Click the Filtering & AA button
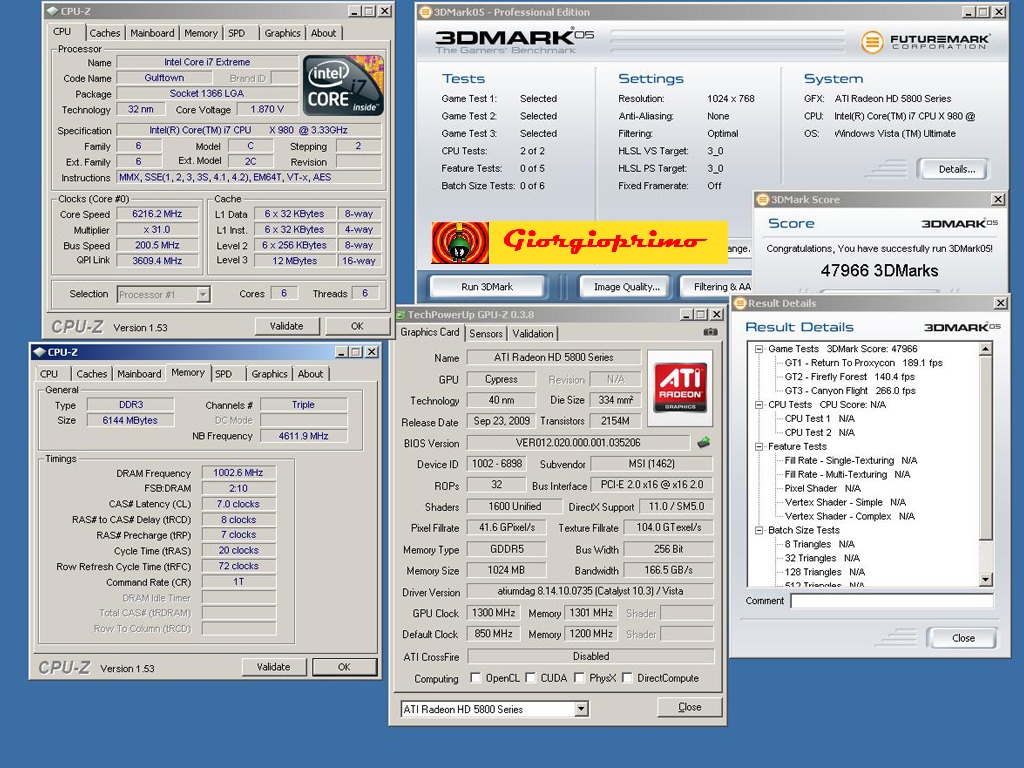The width and height of the screenshot is (1024, 768). click(717, 287)
